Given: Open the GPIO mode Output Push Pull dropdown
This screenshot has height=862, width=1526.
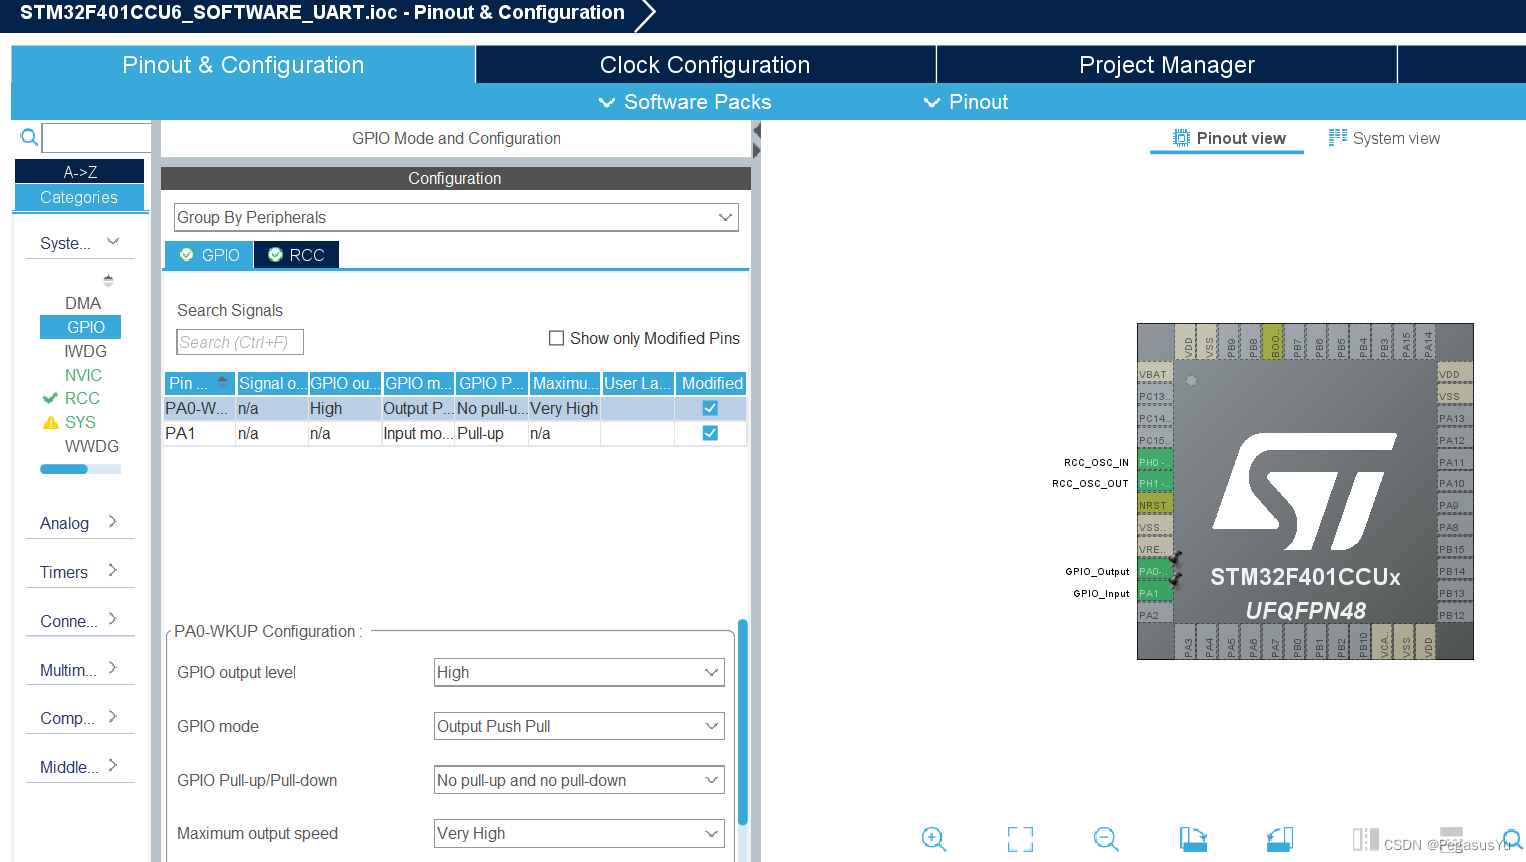Looking at the screenshot, I should pyautogui.click(x=579, y=726).
